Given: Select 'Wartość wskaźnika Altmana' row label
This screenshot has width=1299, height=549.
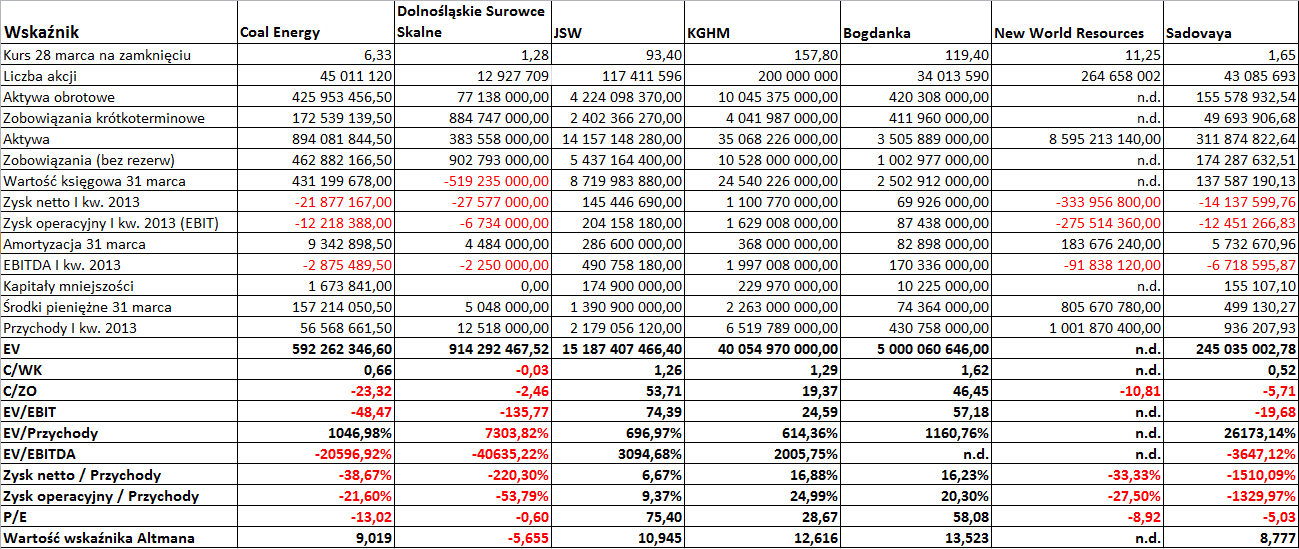Looking at the screenshot, I should tap(99, 538).
